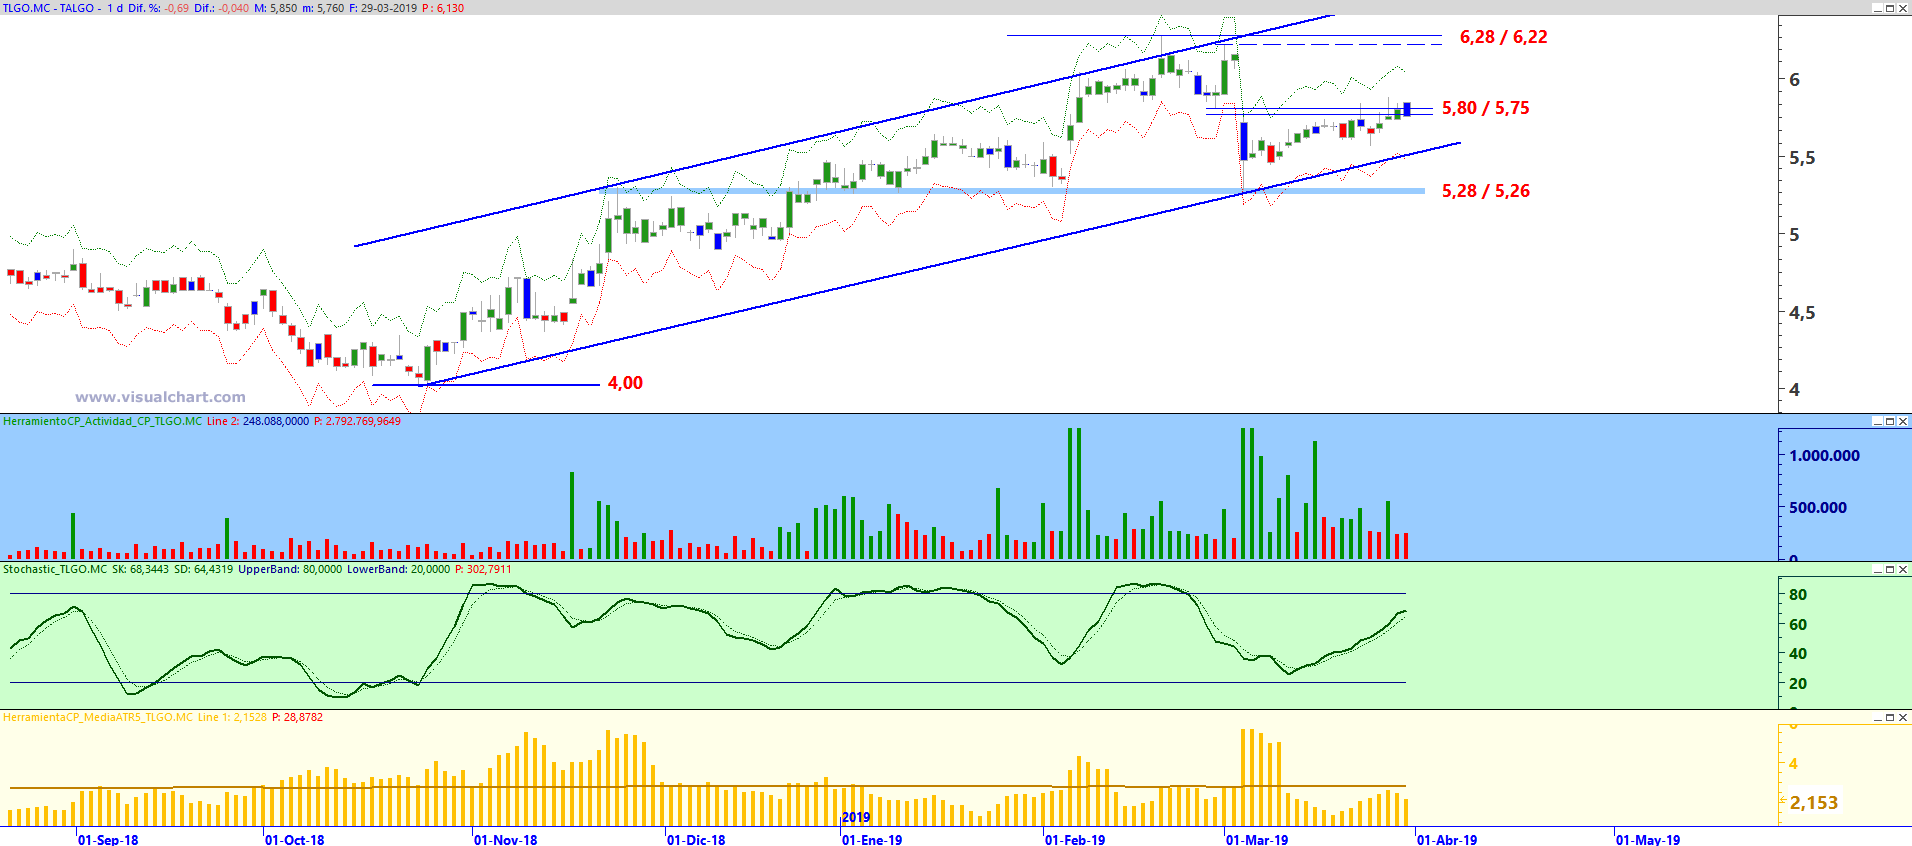Select the 5,28 / 5,26 support annotation
Viewport: 1912px width, 846px height.
point(1485,191)
